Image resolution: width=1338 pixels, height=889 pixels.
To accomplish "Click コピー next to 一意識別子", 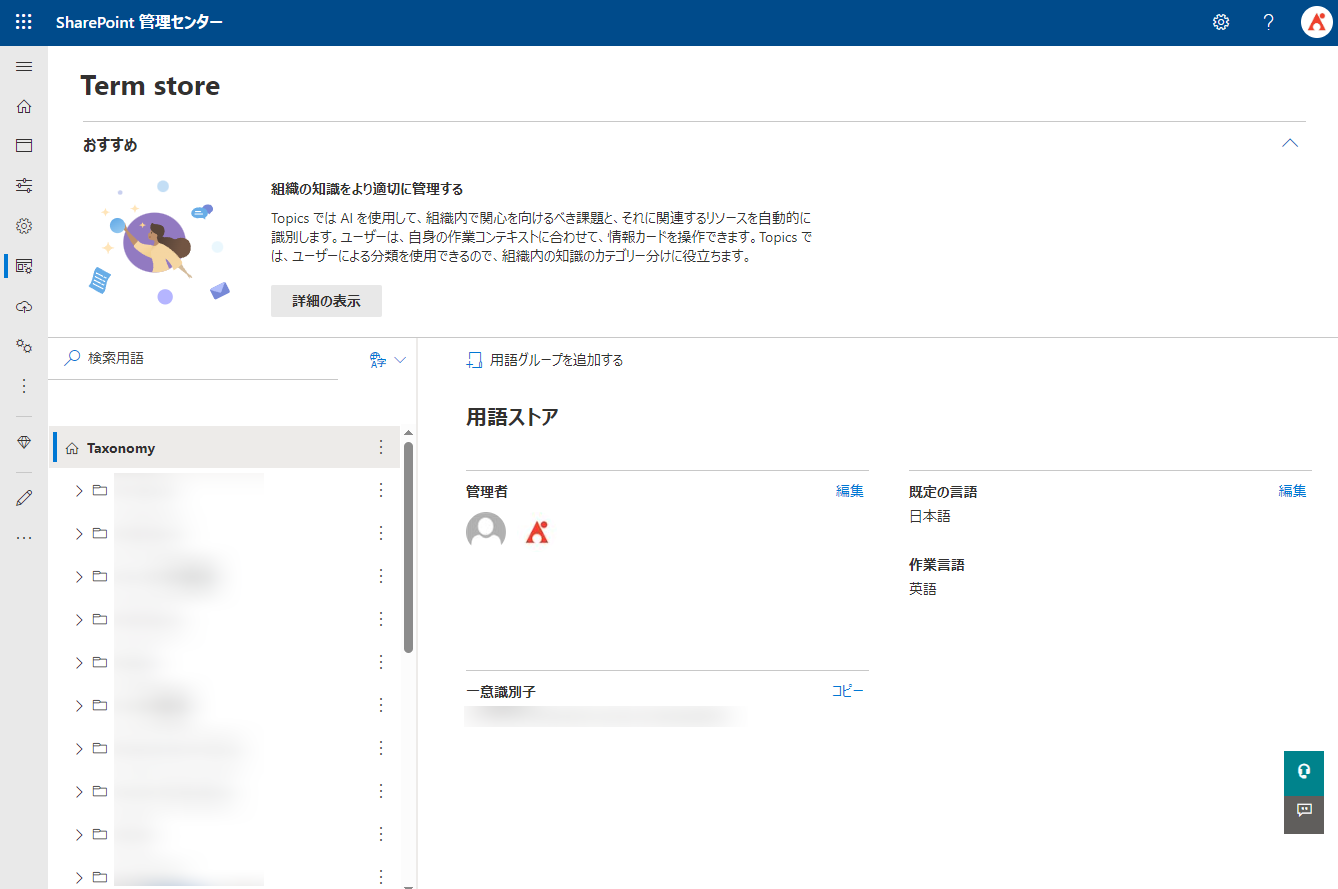I will [x=848, y=691].
